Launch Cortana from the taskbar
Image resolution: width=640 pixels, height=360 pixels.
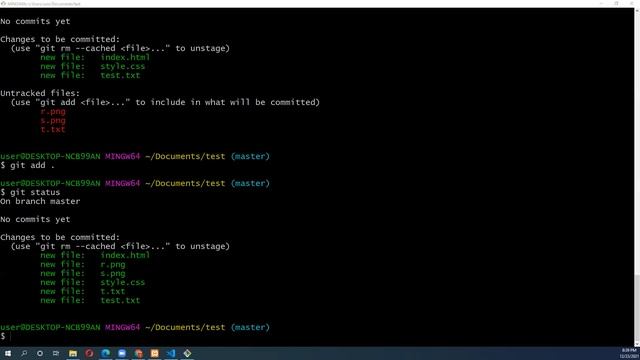pos(40,353)
